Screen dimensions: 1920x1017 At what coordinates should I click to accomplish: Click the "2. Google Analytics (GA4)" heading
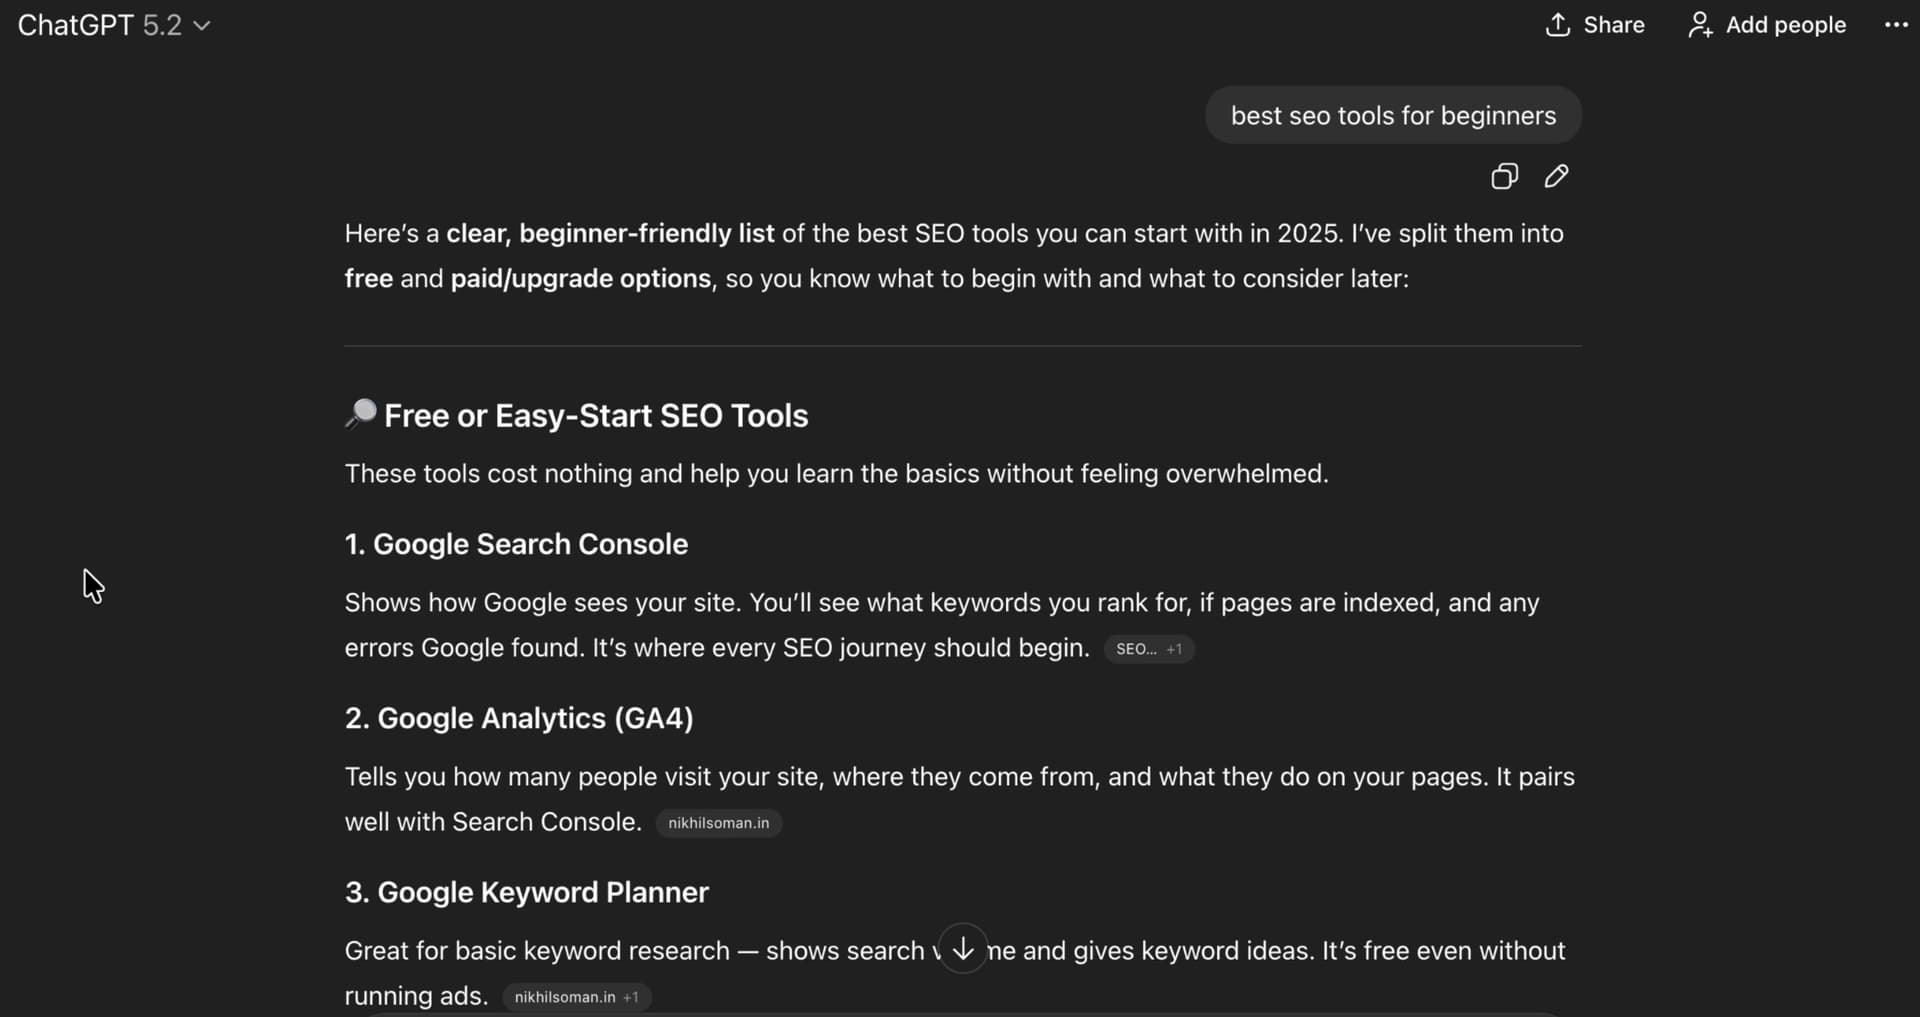click(x=519, y=718)
